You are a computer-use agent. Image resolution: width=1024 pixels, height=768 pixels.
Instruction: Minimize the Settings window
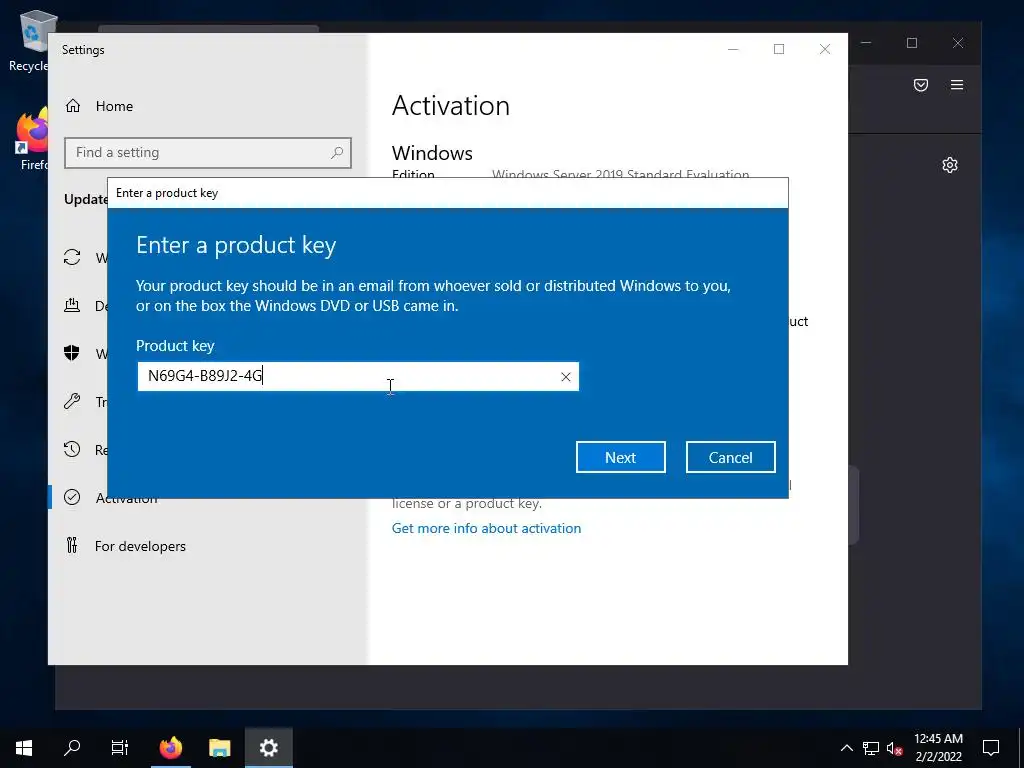coord(733,49)
